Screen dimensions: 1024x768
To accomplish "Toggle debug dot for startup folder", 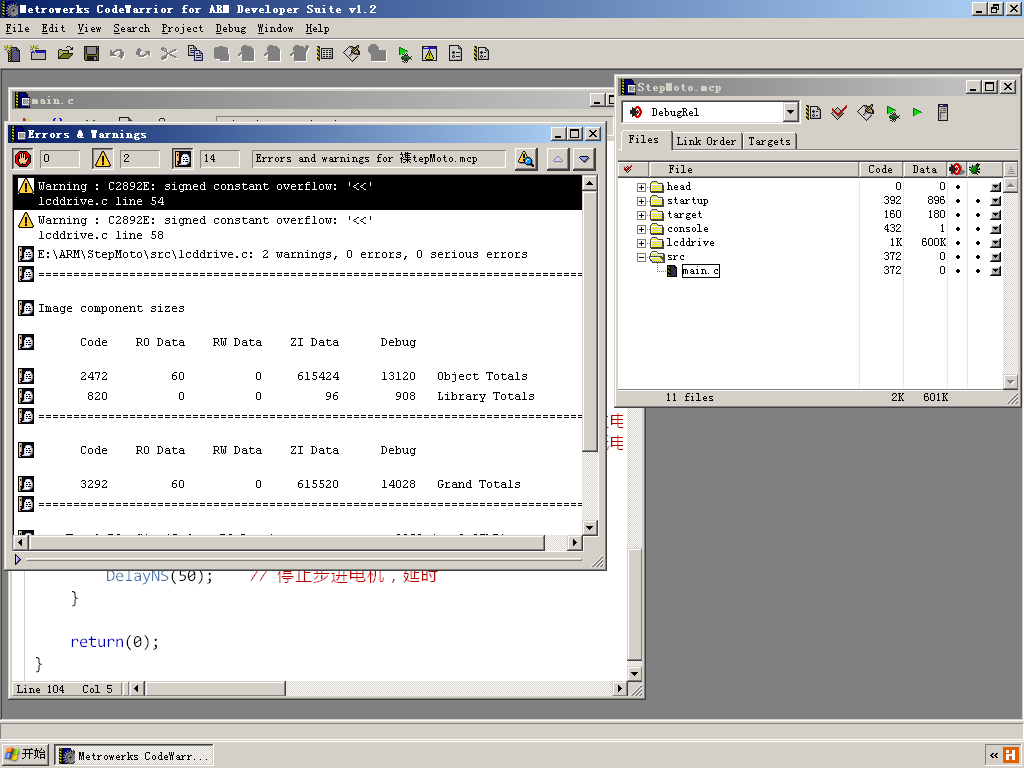I will (x=978, y=201).
